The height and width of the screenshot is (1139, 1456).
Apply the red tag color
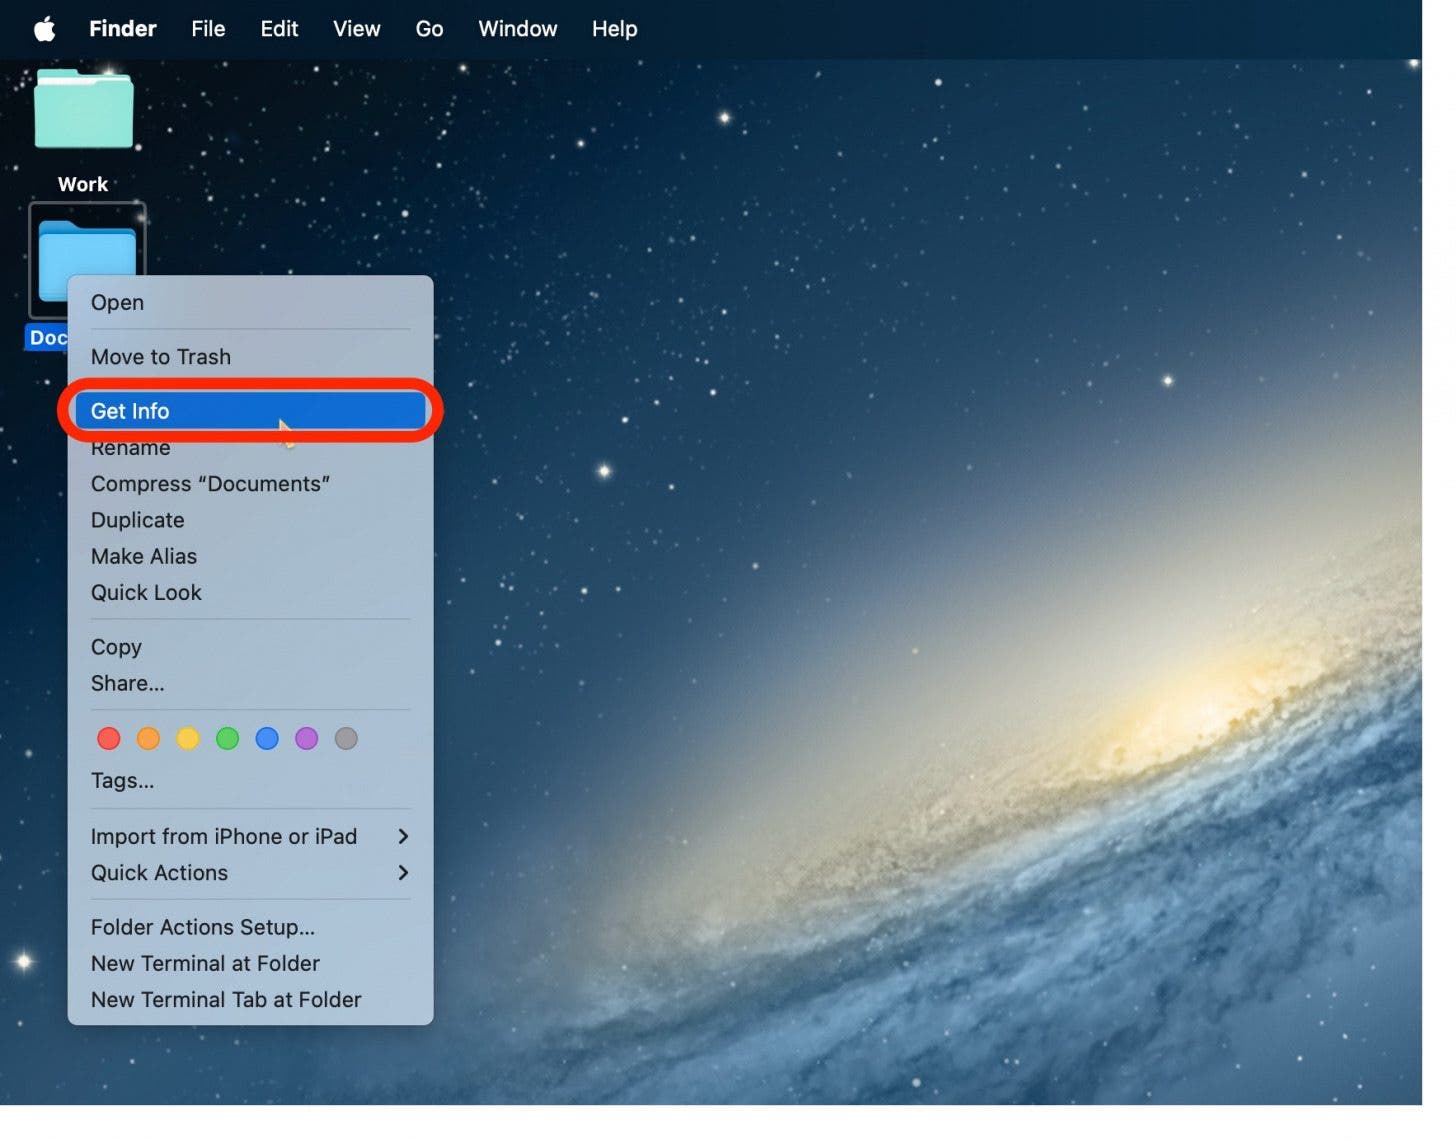click(x=108, y=738)
